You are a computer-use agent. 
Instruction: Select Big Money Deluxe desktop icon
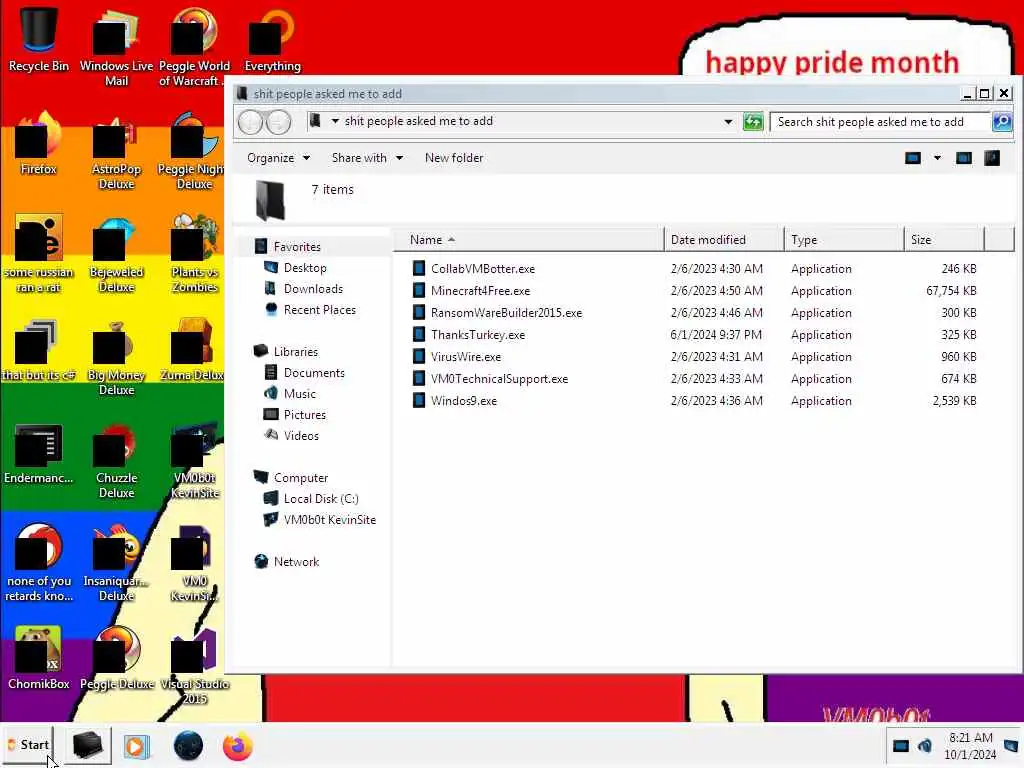[116, 358]
